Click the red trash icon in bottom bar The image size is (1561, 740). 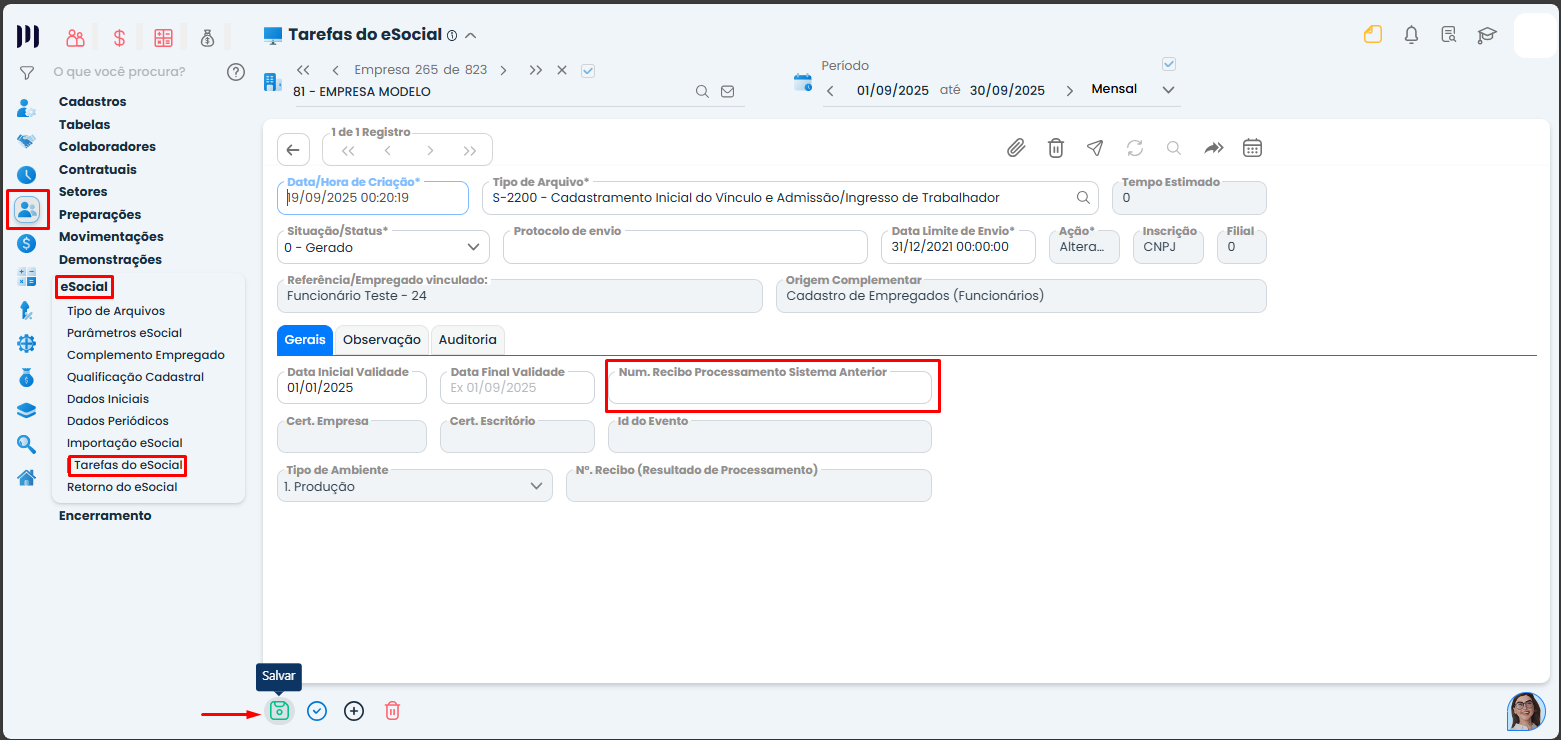pyautogui.click(x=392, y=711)
